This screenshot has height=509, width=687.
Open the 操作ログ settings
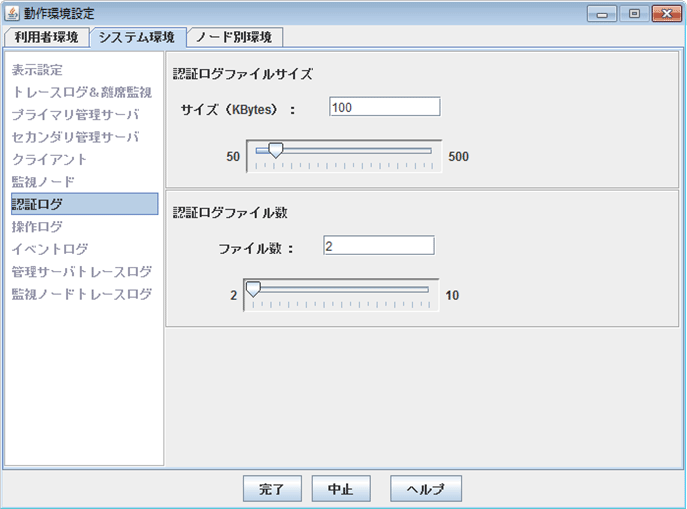tap(36, 227)
